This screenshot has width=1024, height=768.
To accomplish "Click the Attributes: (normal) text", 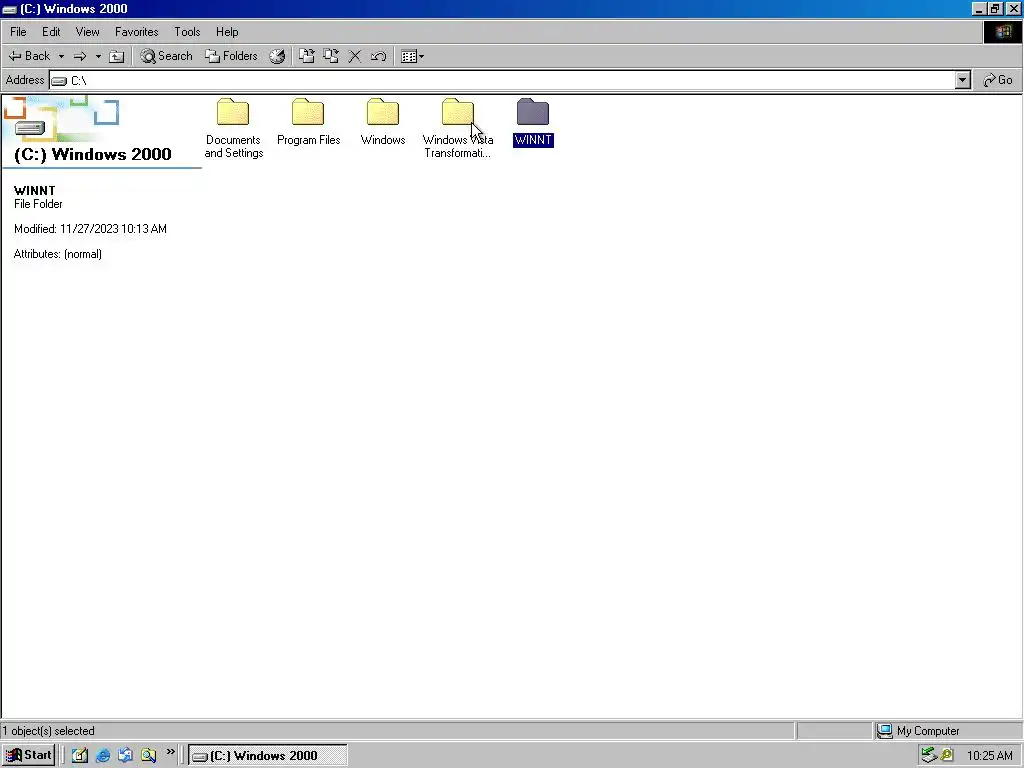I will [57, 254].
